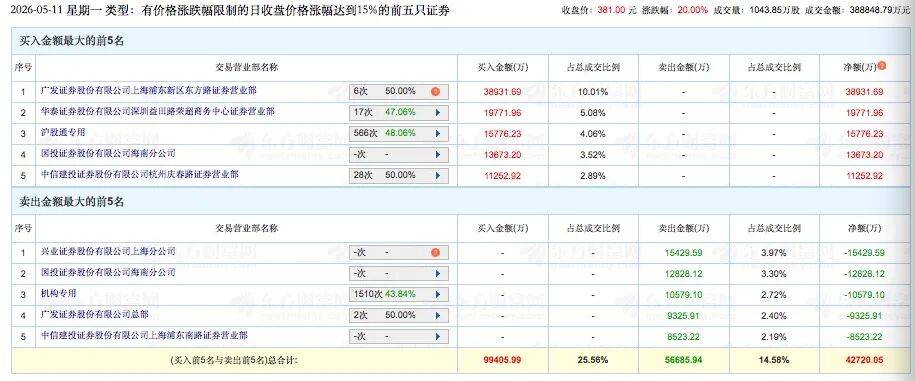Expand arrow in 中信建投杭州庆春路 row

[437, 176]
